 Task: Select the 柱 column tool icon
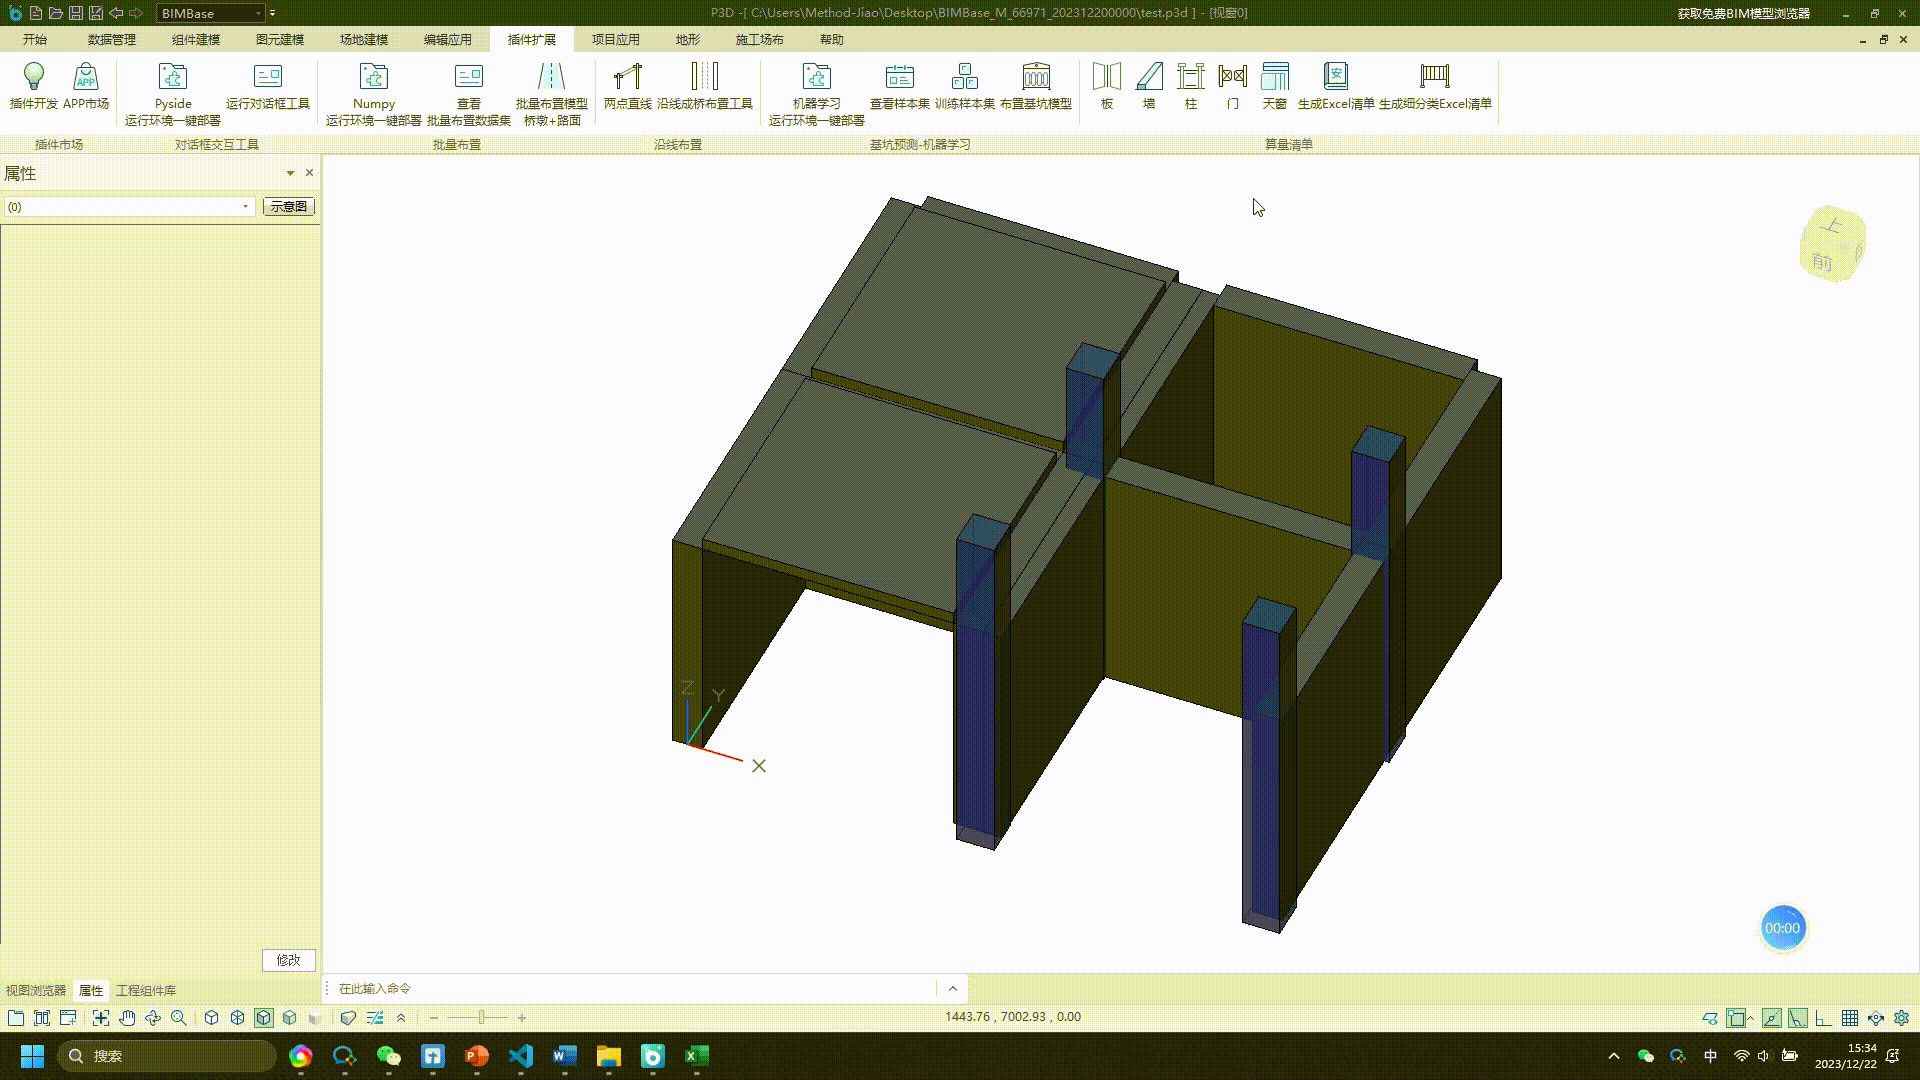1190,77
